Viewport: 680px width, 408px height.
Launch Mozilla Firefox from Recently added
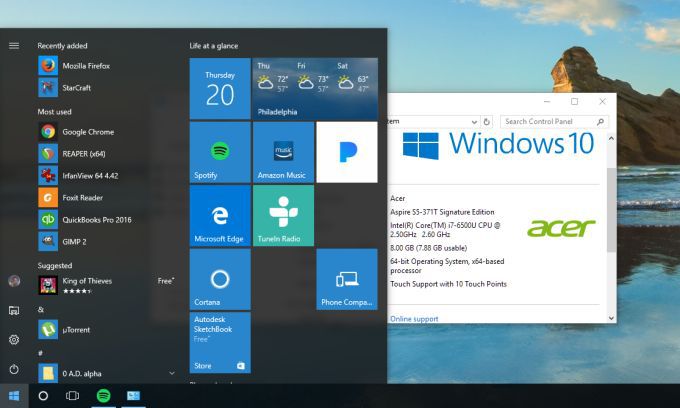point(85,66)
